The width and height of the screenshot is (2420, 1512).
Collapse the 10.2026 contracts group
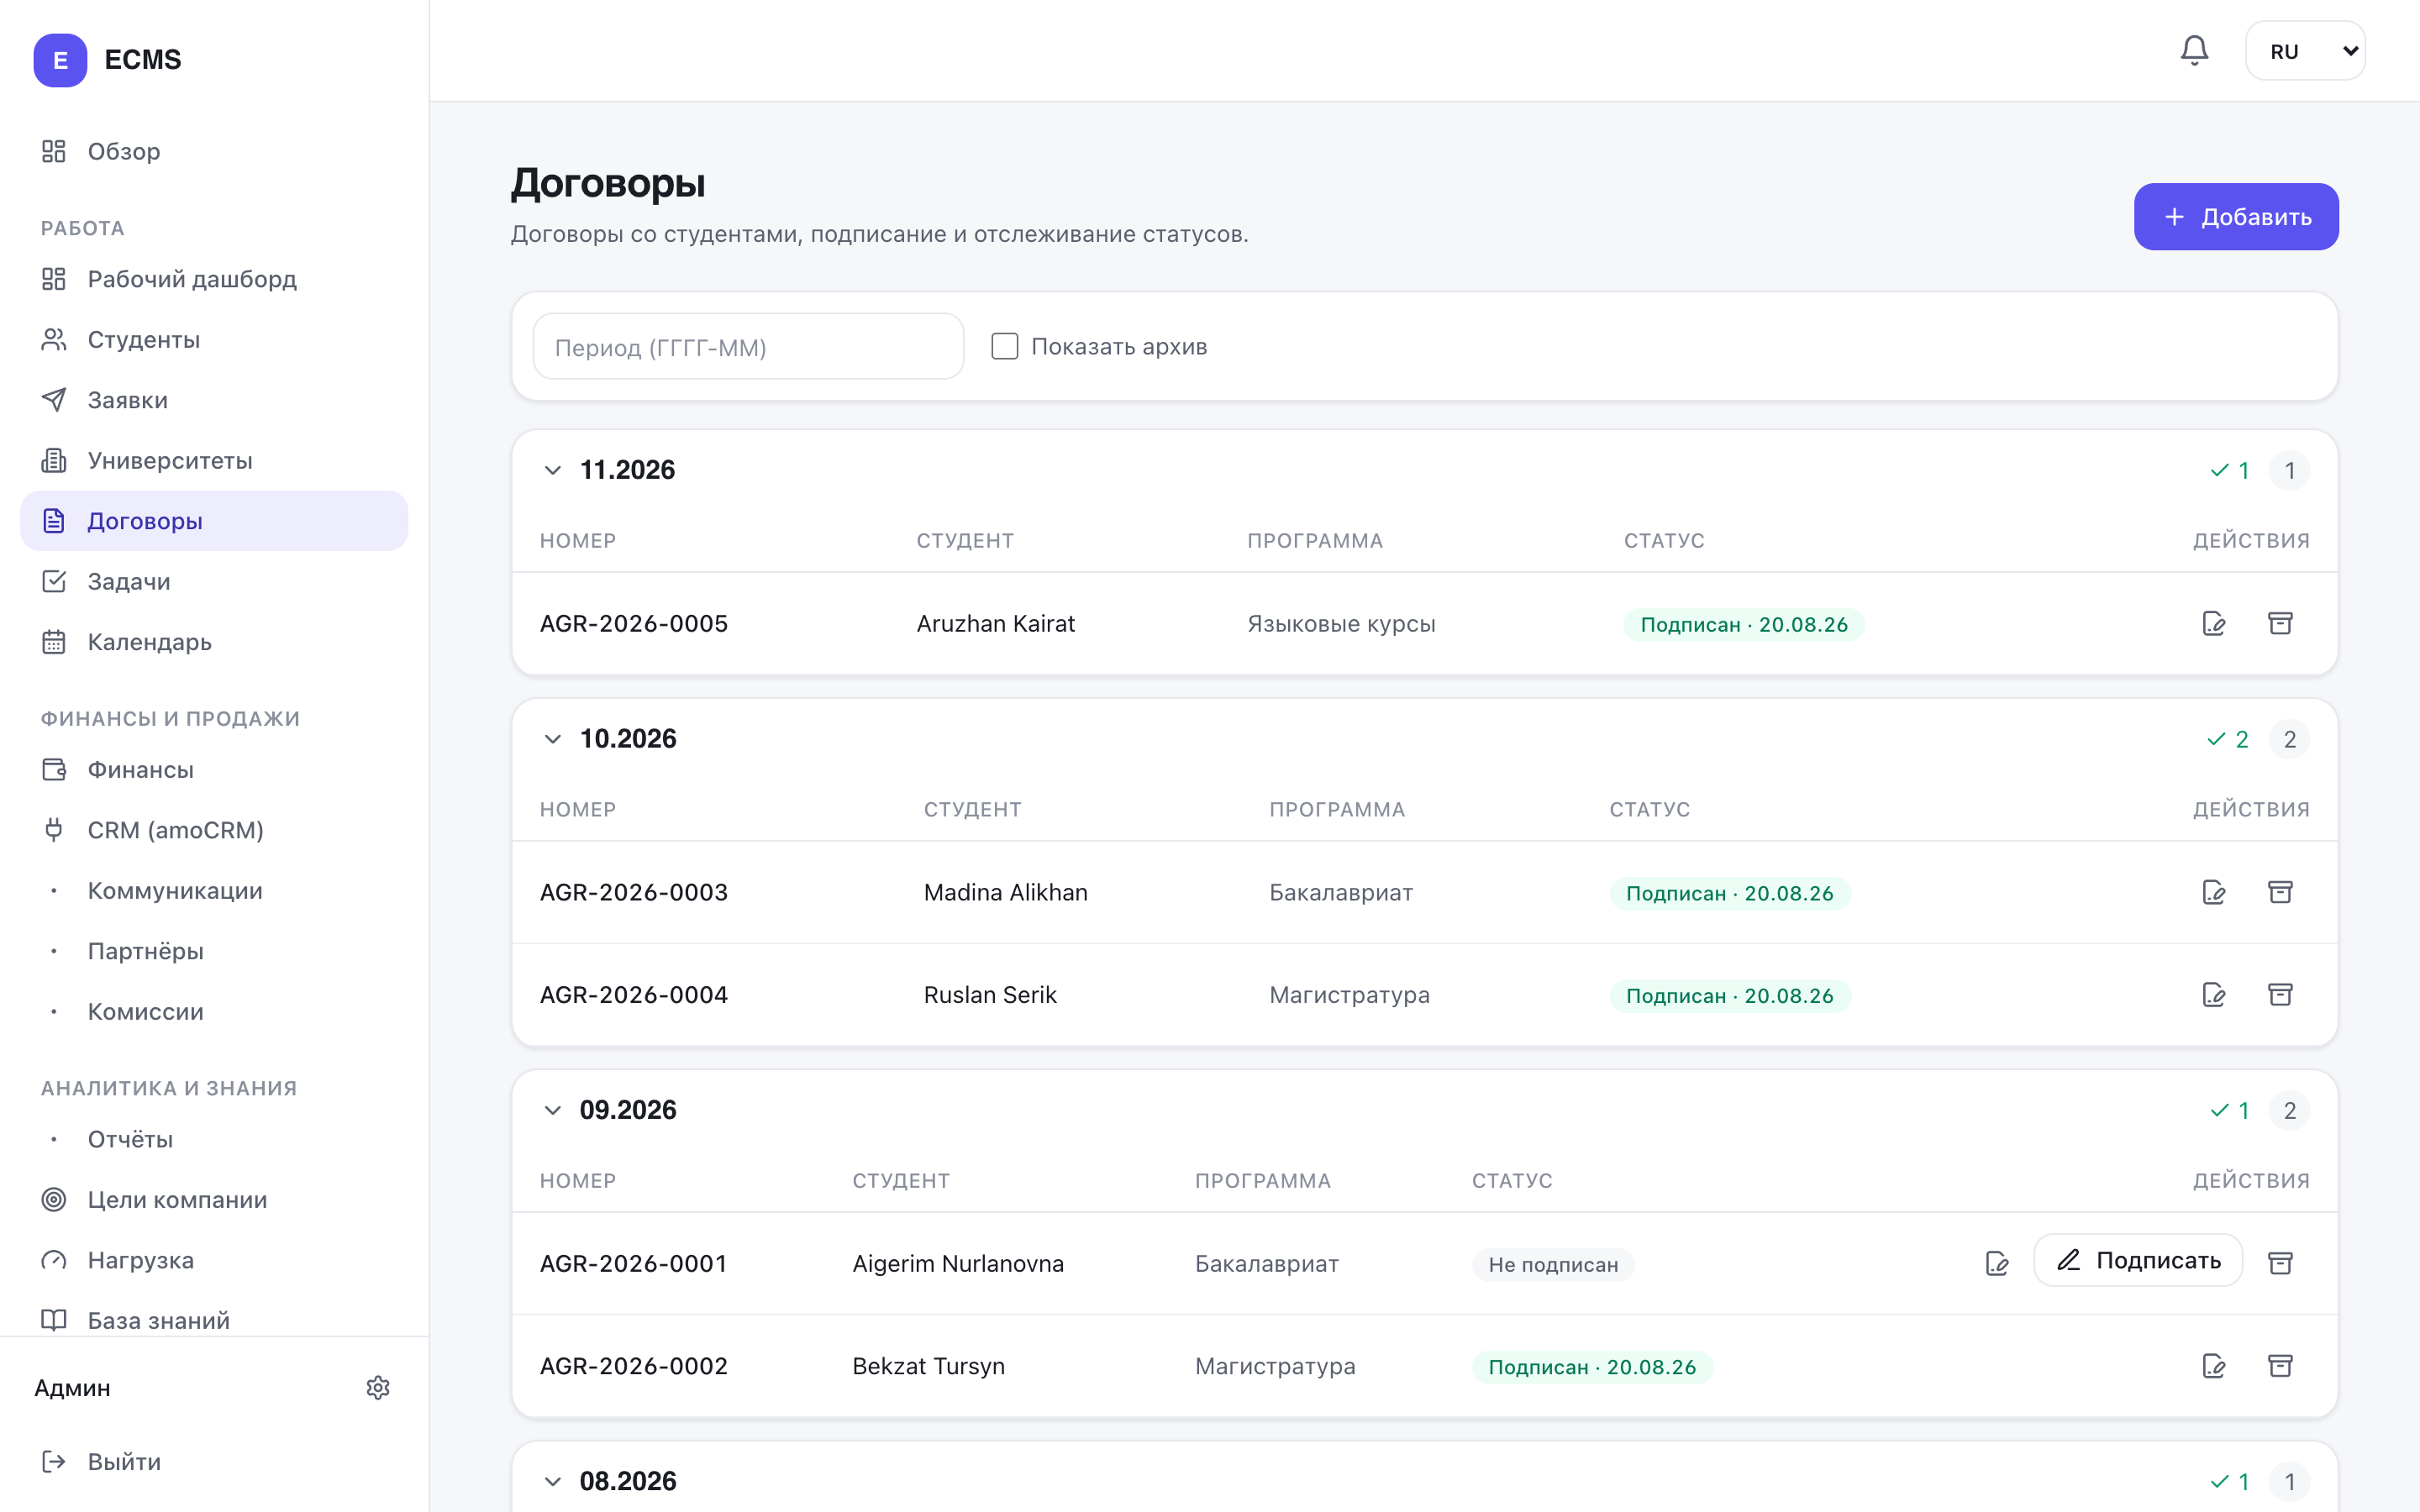552,739
